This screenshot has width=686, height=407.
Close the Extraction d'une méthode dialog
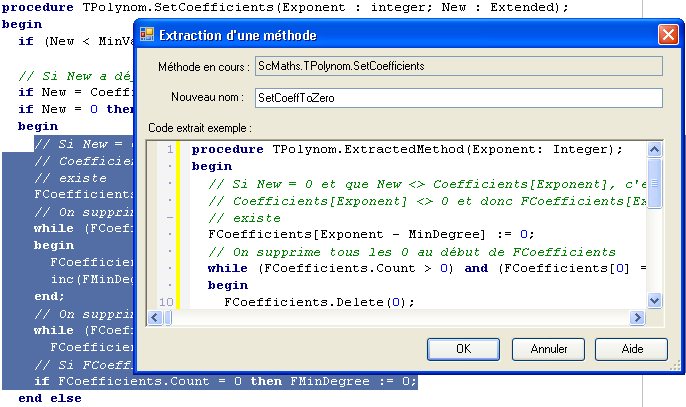click(667, 35)
